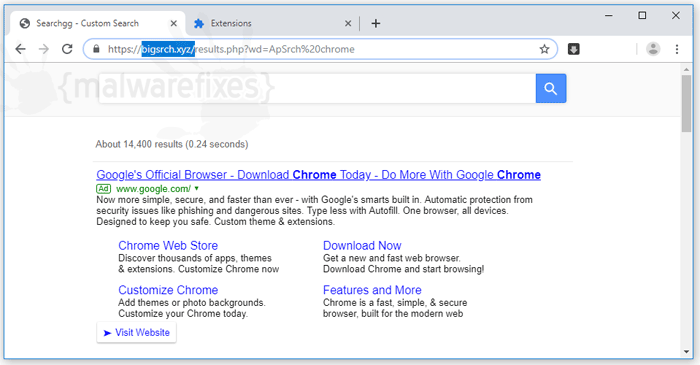Reload the page with refresh icon
The width and height of the screenshot is (700, 365).
tap(67, 49)
